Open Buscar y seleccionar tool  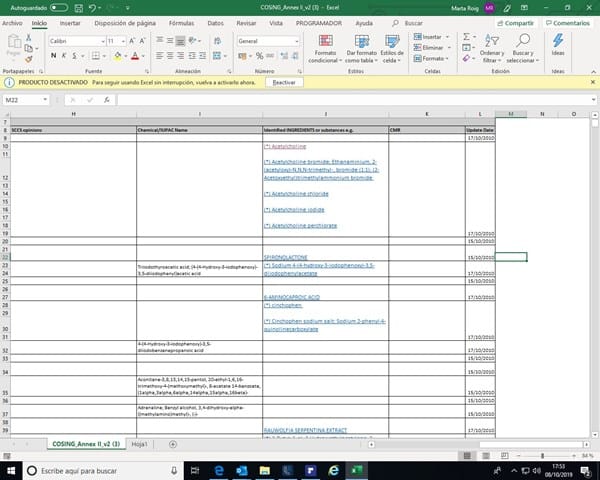point(521,47)
